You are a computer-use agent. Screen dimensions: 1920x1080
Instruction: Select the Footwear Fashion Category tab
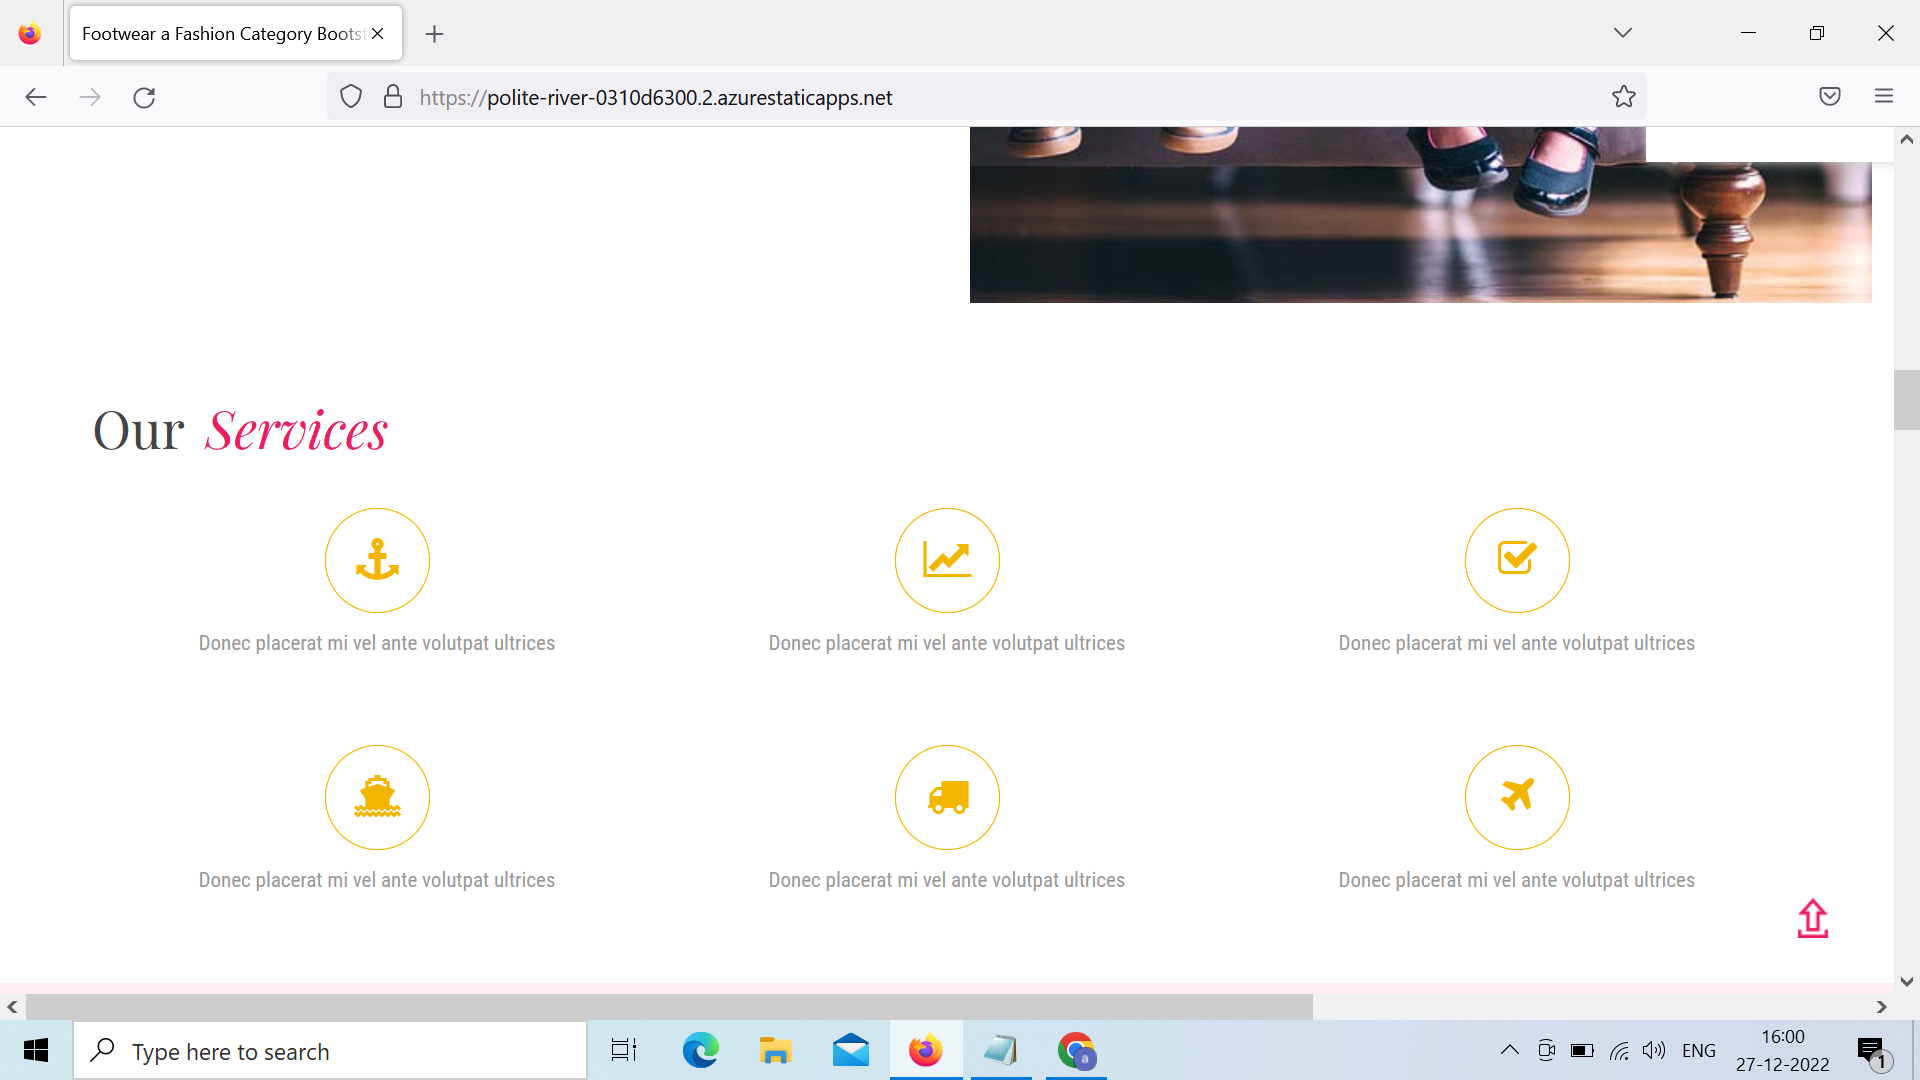point(222,34)
